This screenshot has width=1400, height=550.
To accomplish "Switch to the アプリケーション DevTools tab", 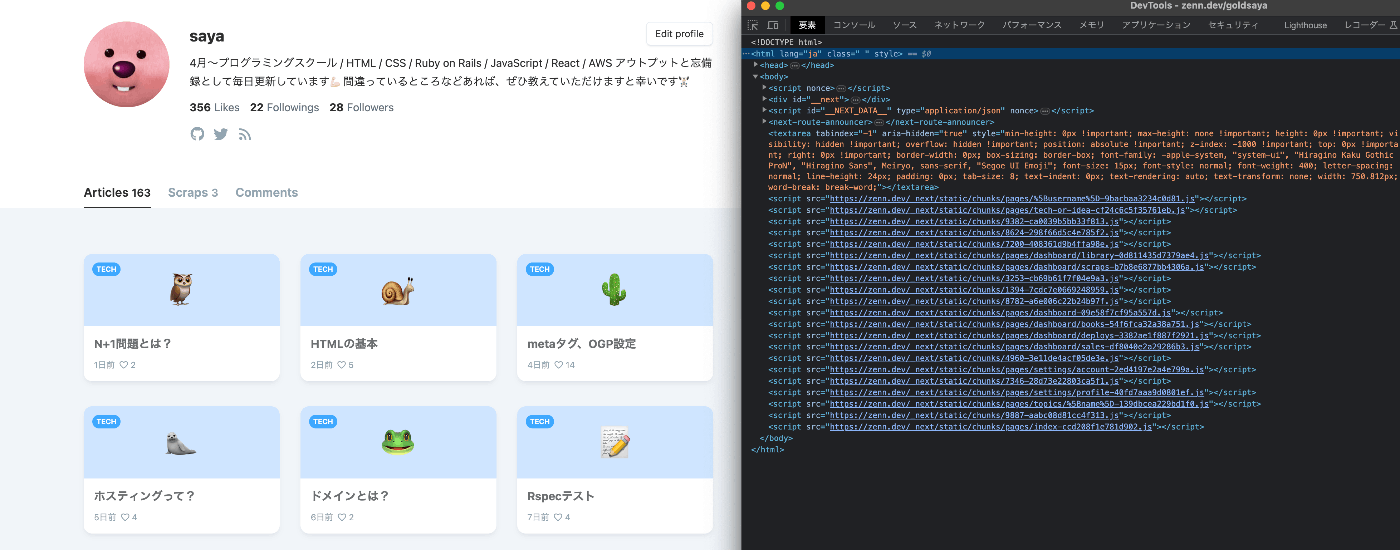I will click(1156, 25).
